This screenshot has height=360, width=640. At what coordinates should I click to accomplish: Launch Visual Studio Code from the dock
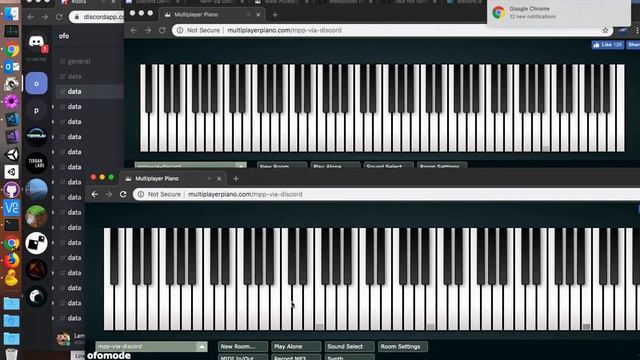[x=11, y=119]
